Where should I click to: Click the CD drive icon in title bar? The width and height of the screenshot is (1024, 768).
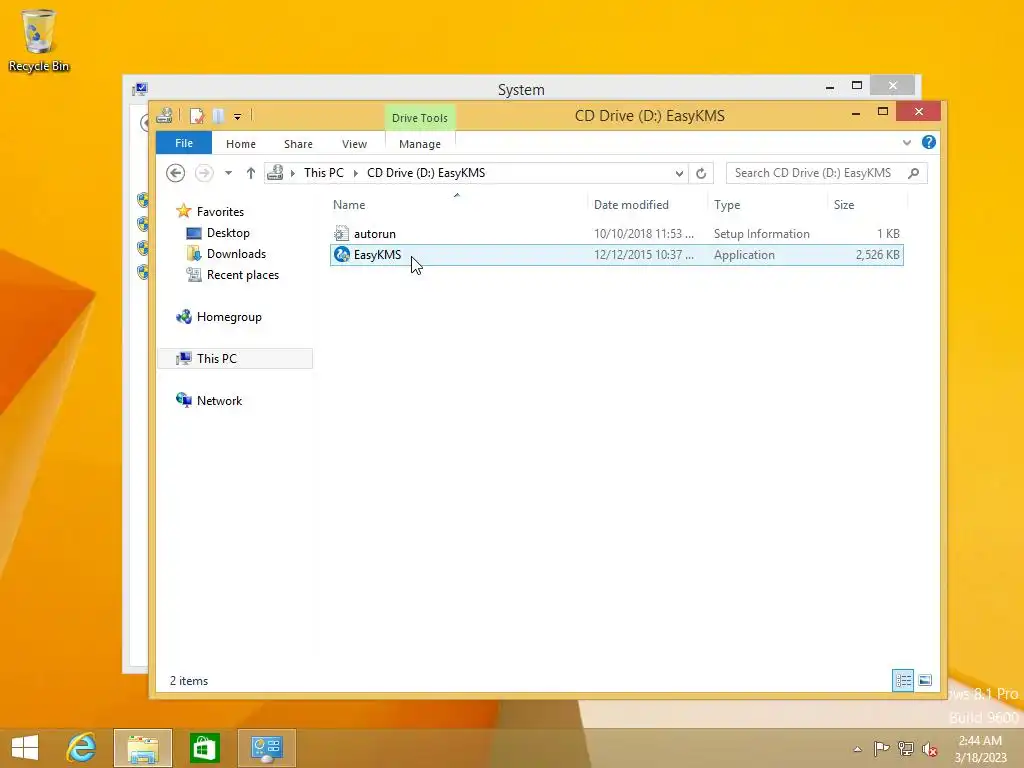coord(165,116)
